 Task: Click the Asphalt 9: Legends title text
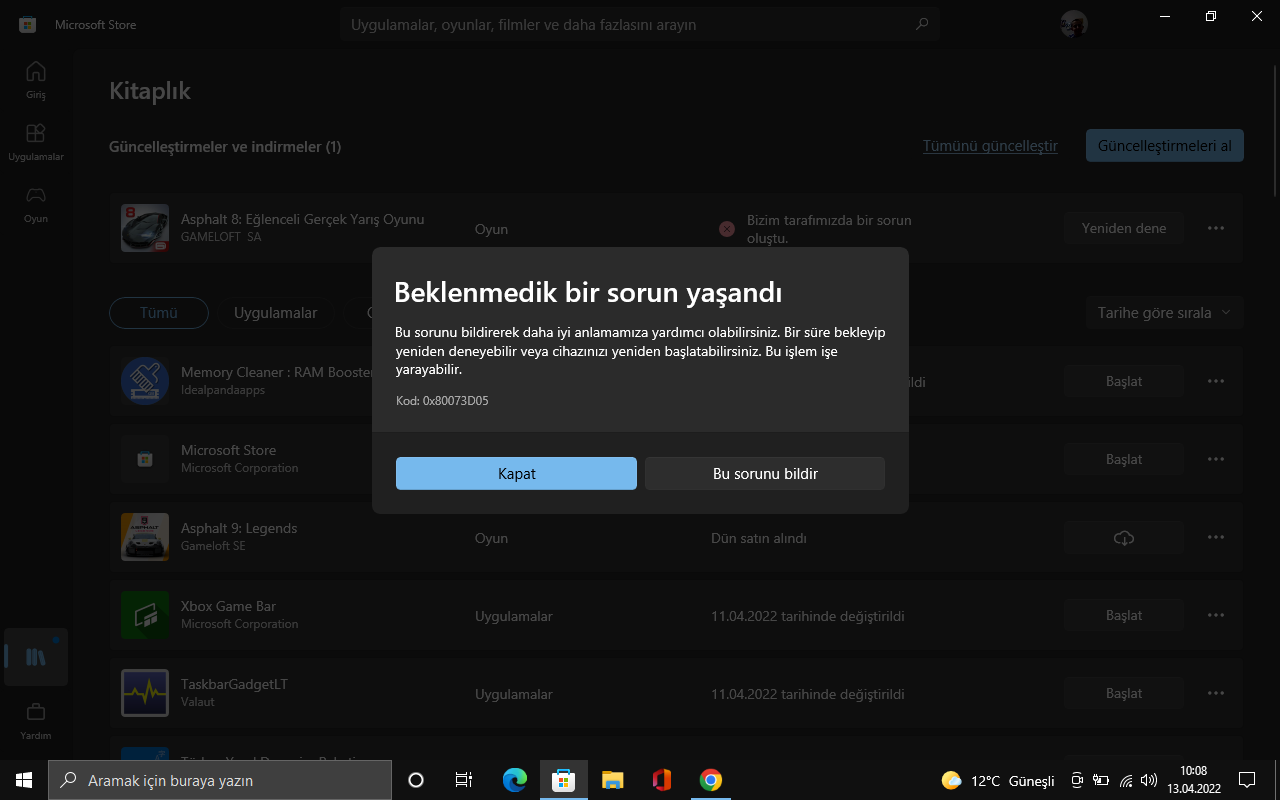(x=239, y=528)
